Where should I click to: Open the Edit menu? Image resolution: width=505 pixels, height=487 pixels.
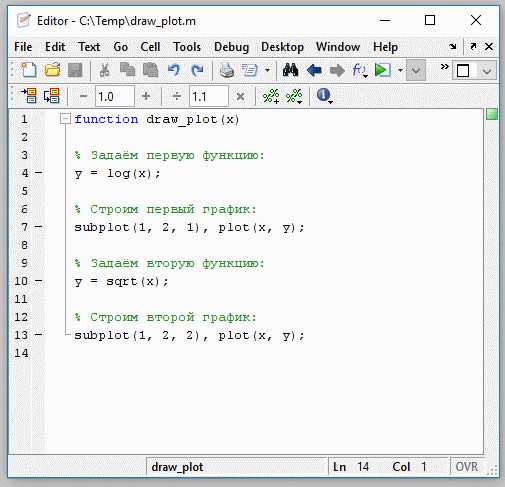click(55, 47)
